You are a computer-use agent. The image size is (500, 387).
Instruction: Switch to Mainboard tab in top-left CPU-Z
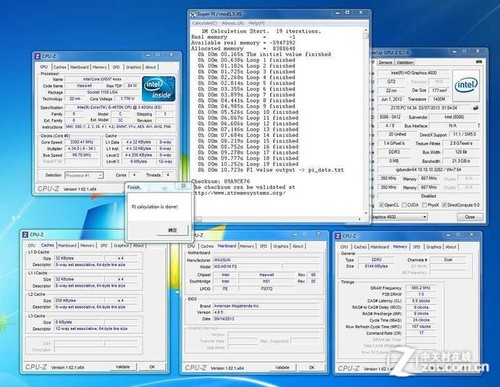point(79,67)
